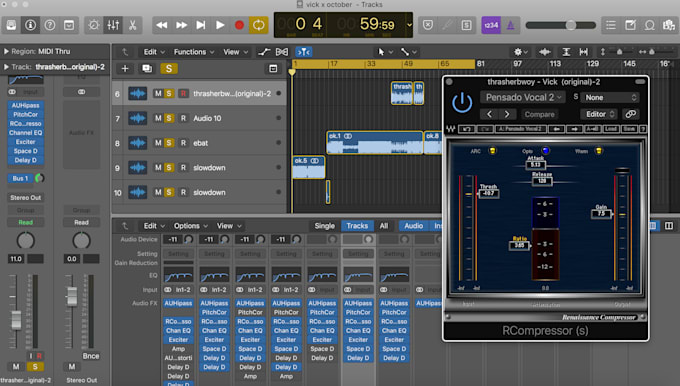Click the Bus 1 send slot
This screenshot has height=386, width=680.
pyautogui.click(x=20, y=178)
